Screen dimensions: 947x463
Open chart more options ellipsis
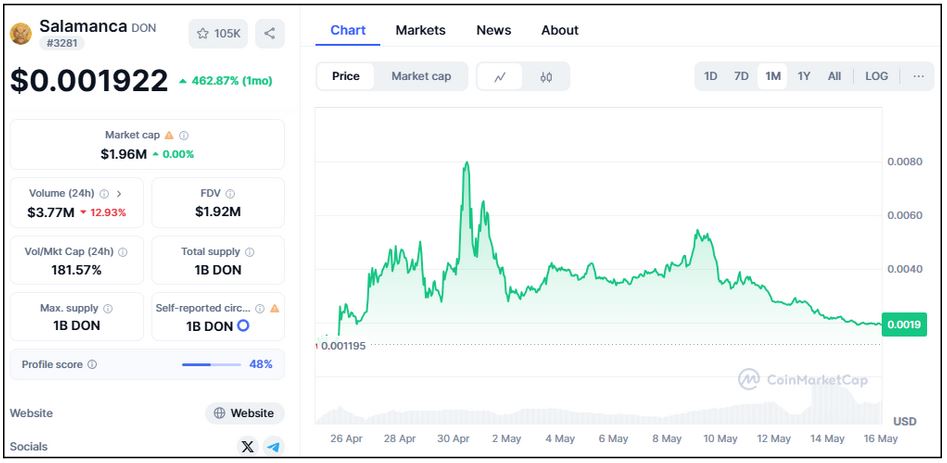point(919,76)
